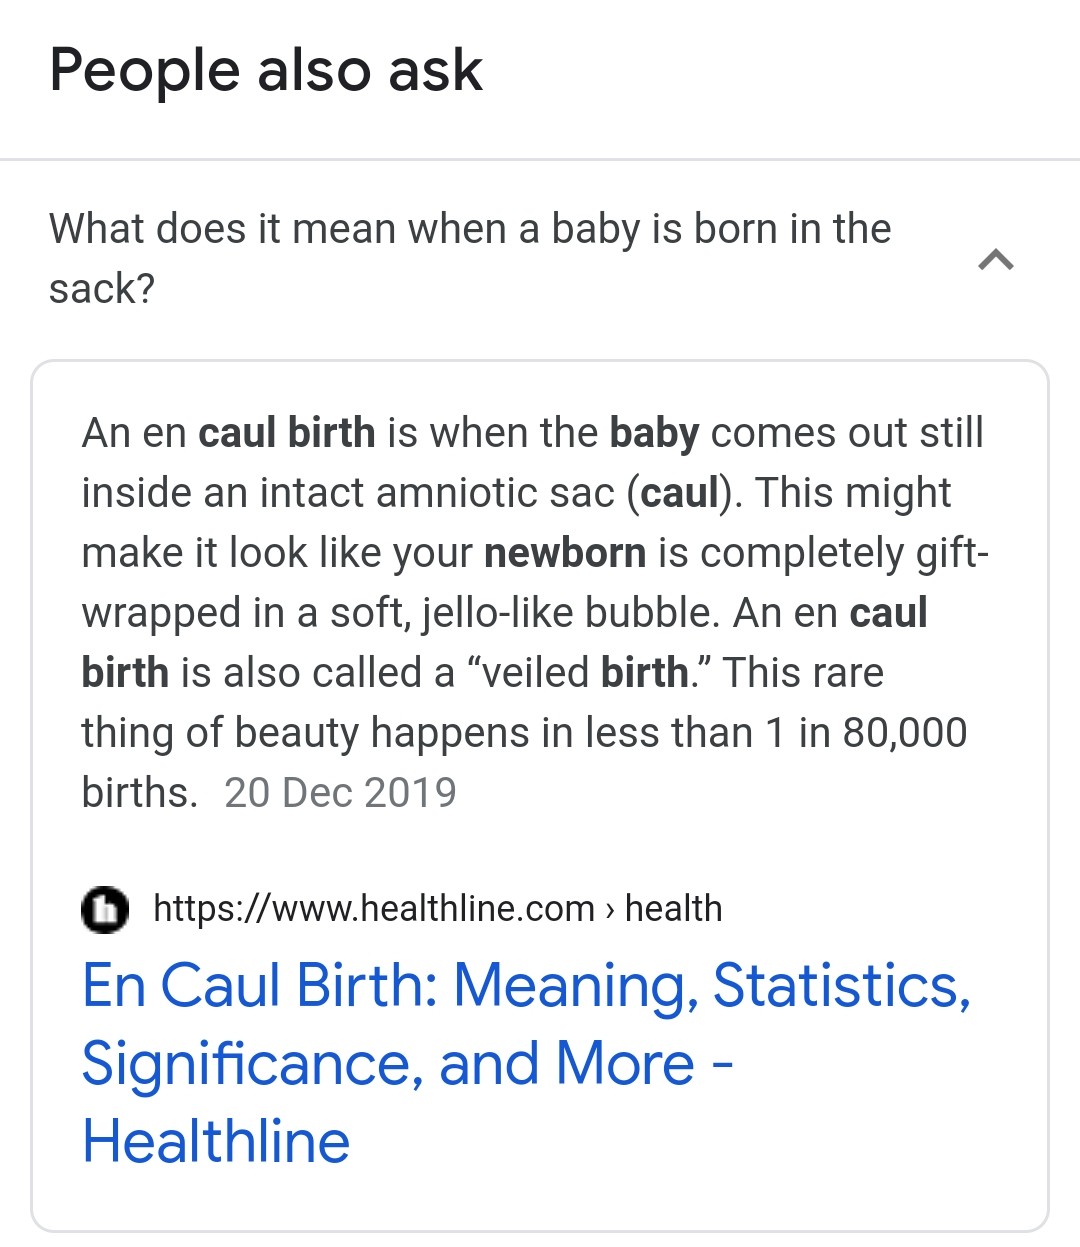Click the 'jello-like bubble' phrase
The image size is (1080, 1247).
click(571, 613)
